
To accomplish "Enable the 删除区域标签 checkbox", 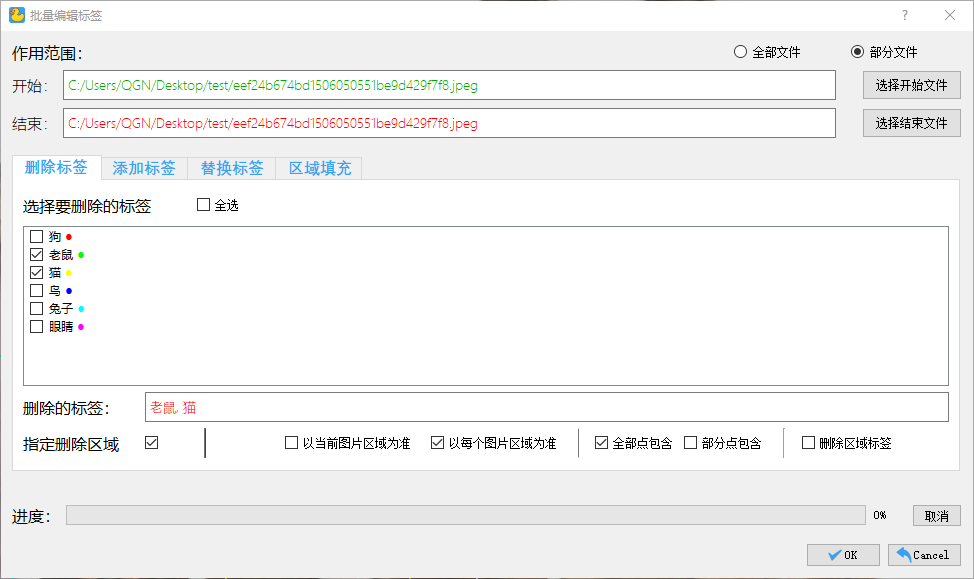I will pyautogui.click(x=807, y=441).
